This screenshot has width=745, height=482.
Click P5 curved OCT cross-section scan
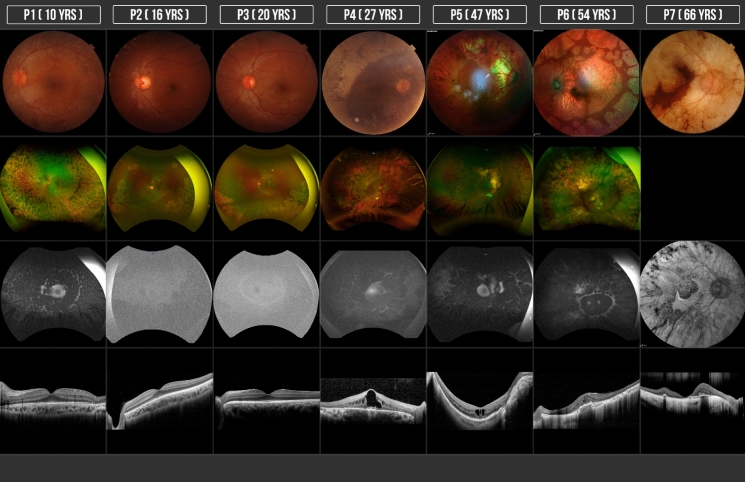click(x=480, y=401)
